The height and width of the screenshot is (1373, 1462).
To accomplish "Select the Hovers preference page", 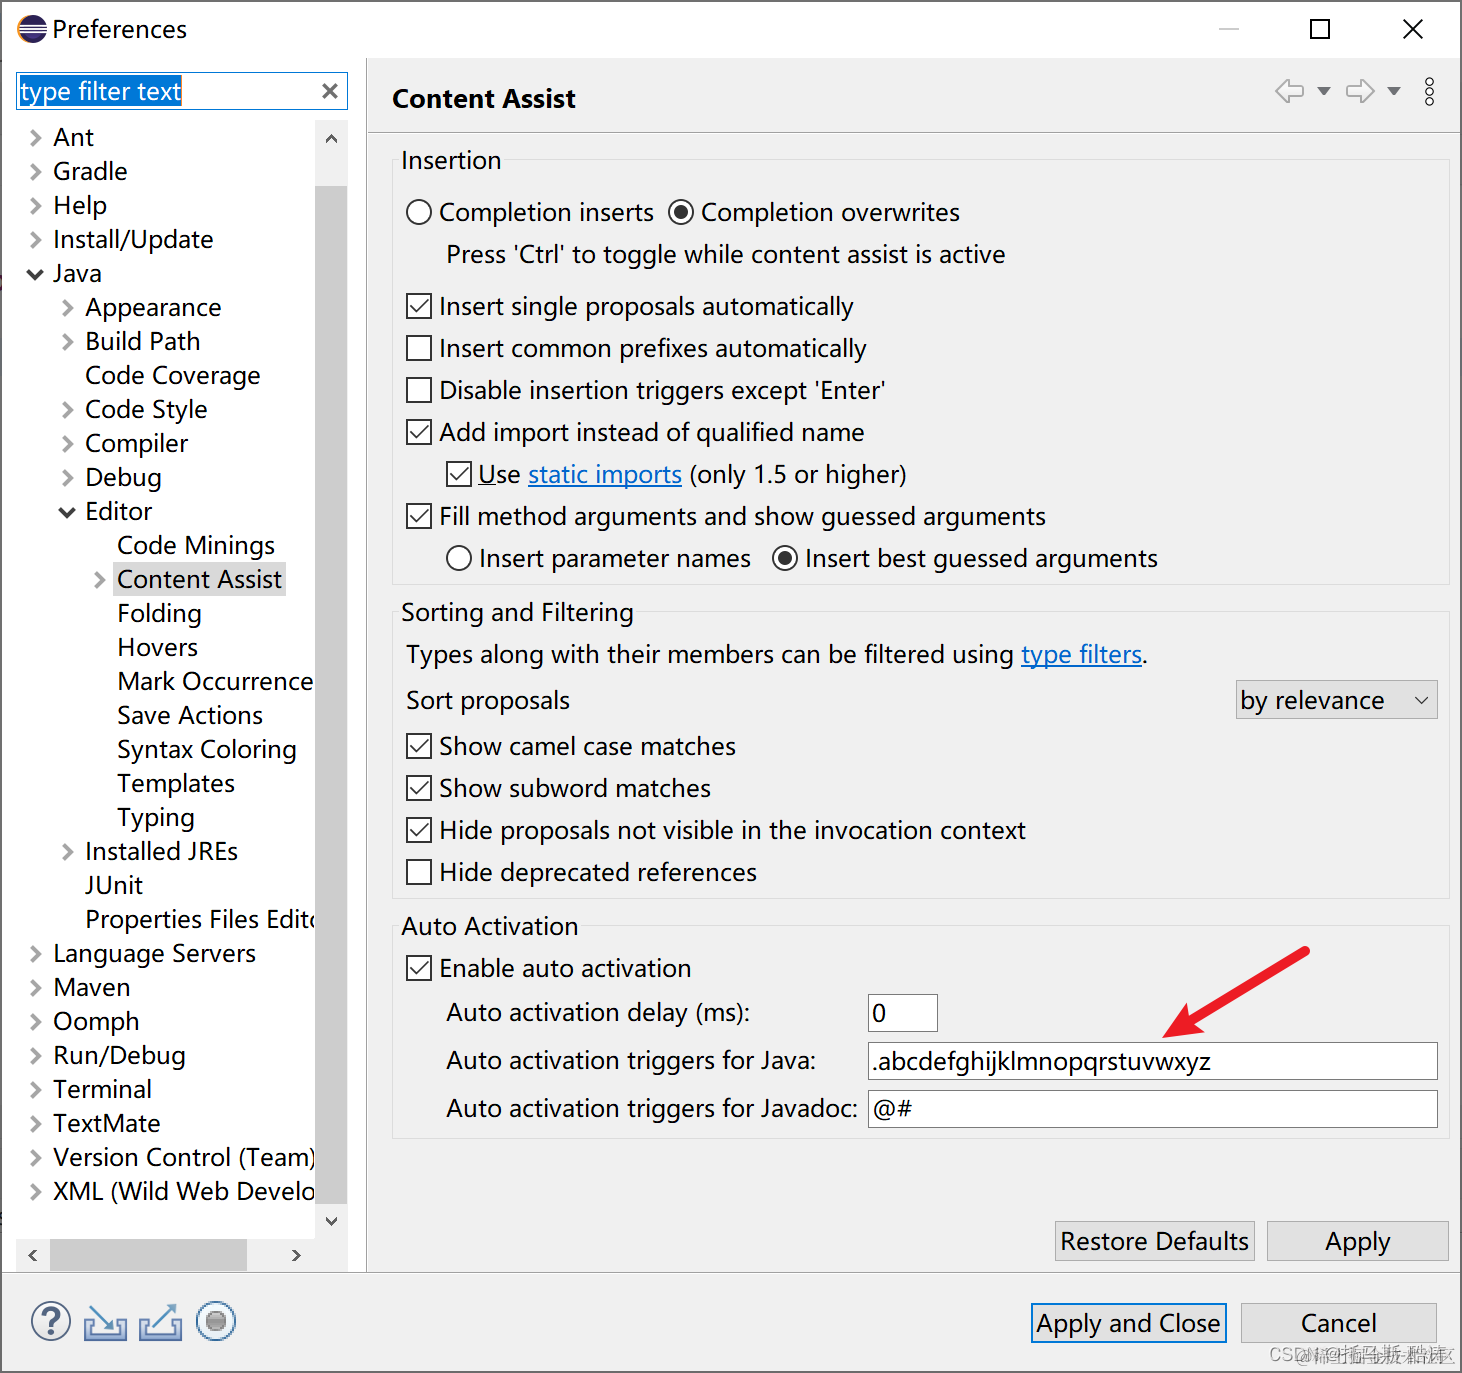I will tap(158, 647).
